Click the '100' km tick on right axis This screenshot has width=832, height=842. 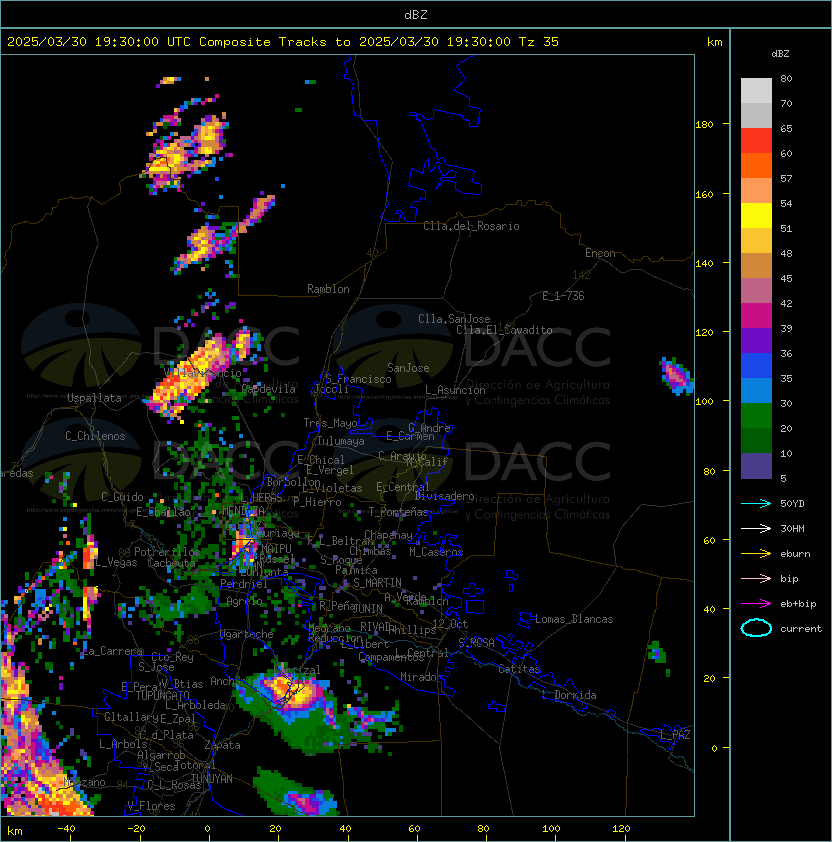(x=704, y=402)
